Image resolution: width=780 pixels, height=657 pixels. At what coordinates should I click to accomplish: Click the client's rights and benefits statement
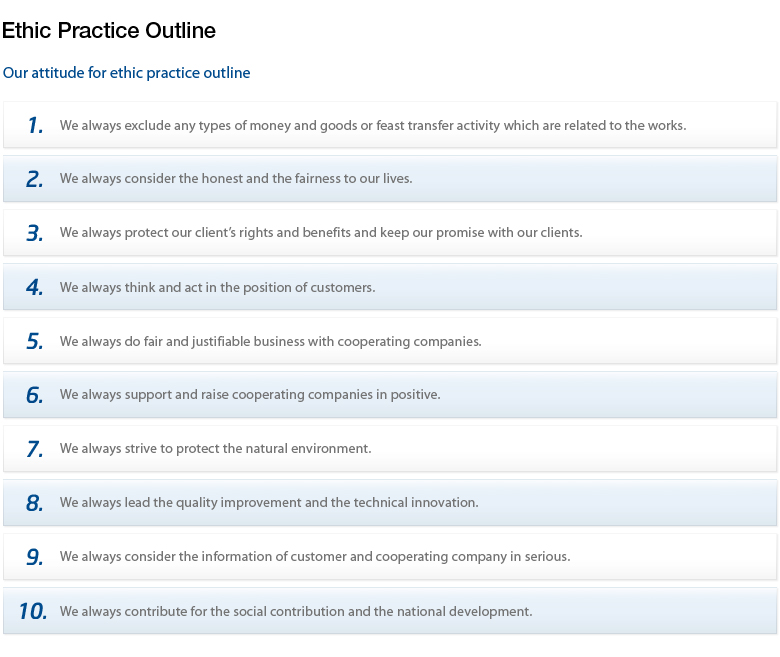click(x=321, y=233)
